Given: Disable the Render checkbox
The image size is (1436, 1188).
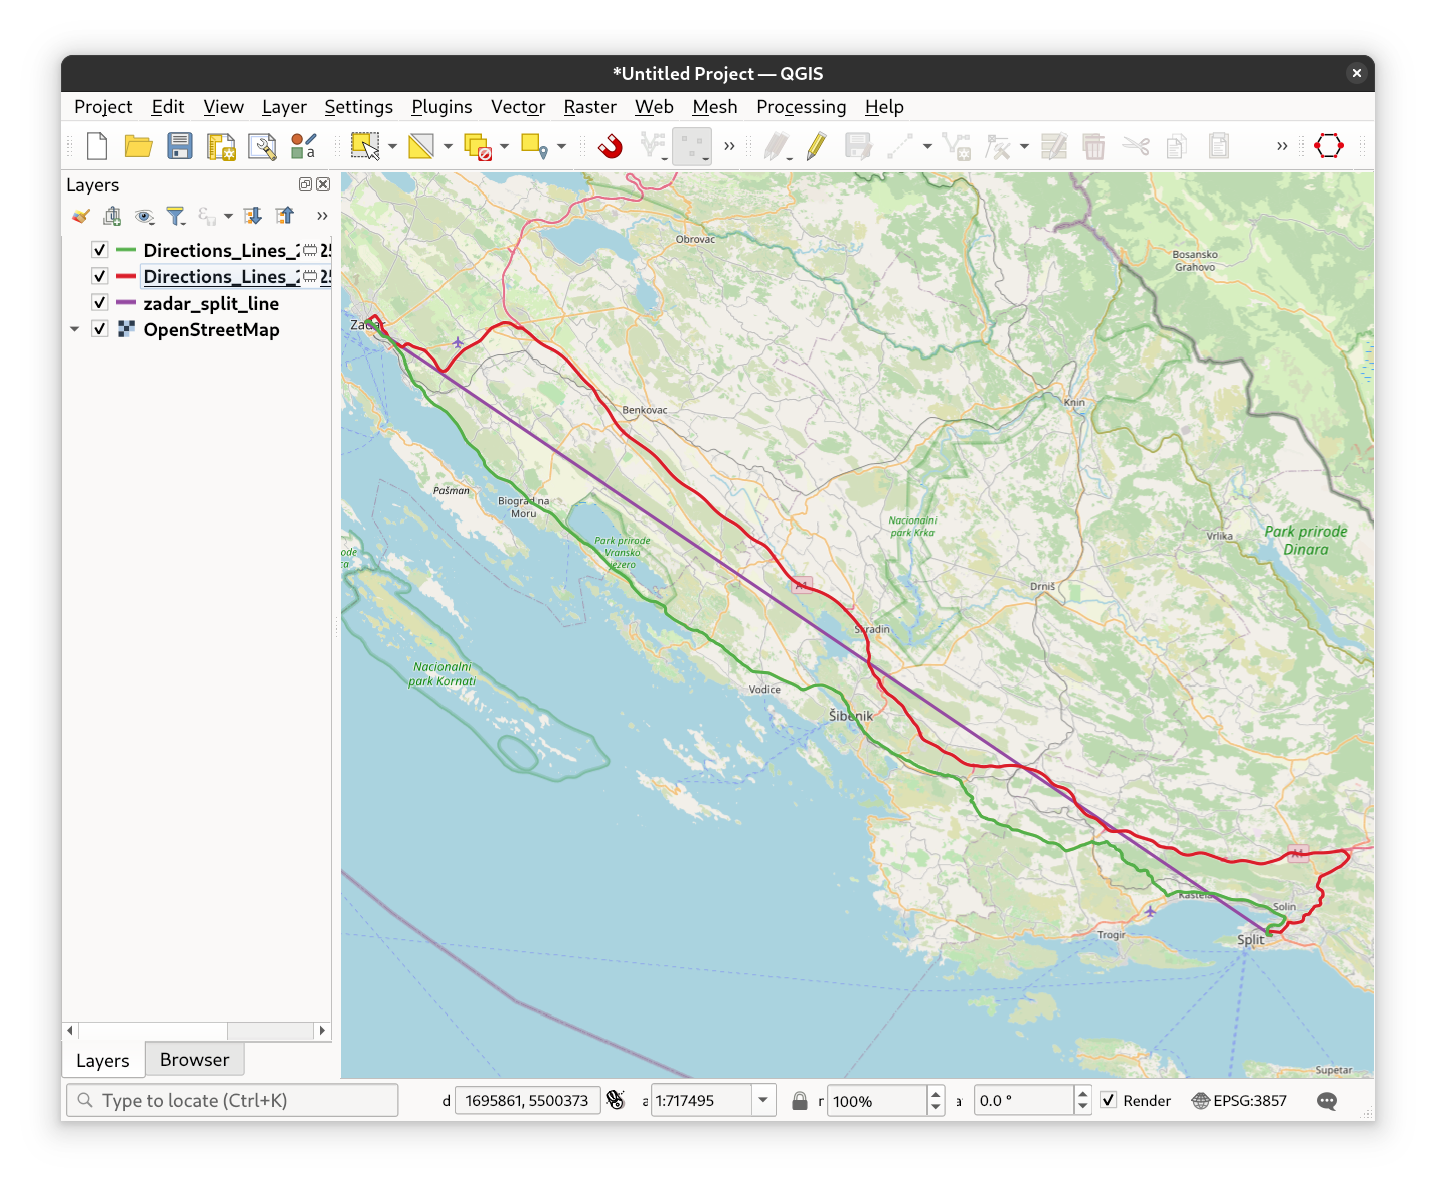Looking at the screenshot, I should [x=1109, y=1101].
